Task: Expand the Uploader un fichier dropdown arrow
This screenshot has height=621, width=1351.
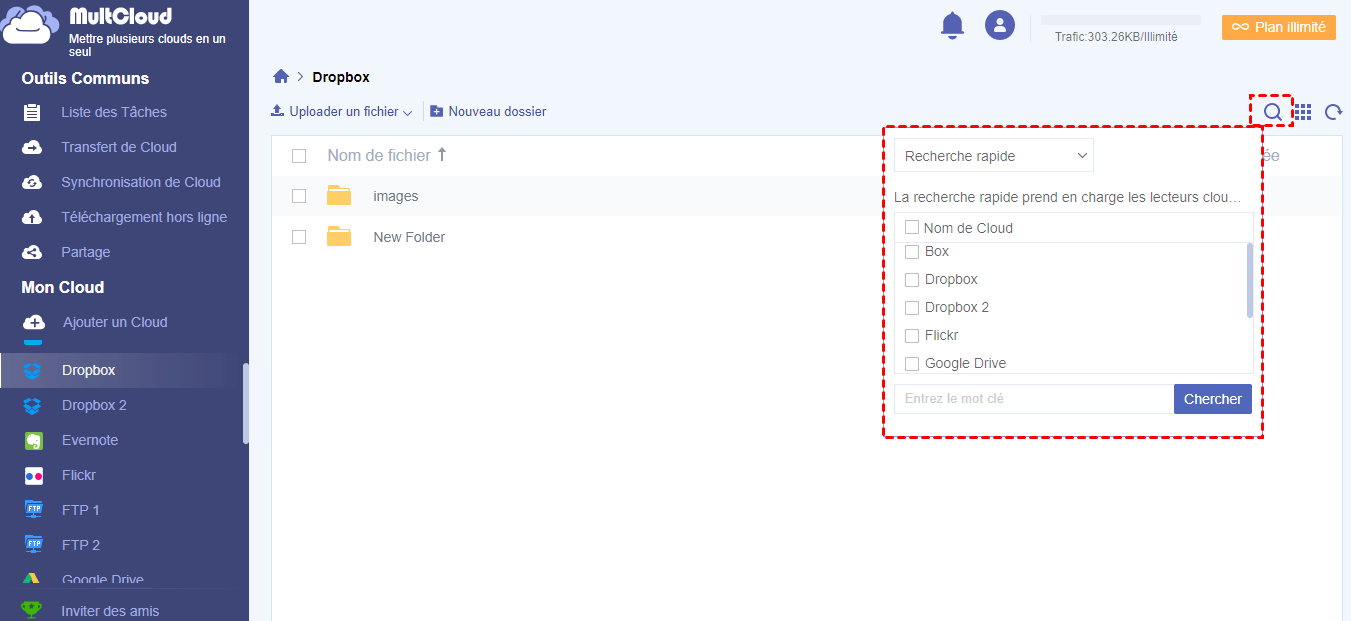Action: [x=407, y=113]
